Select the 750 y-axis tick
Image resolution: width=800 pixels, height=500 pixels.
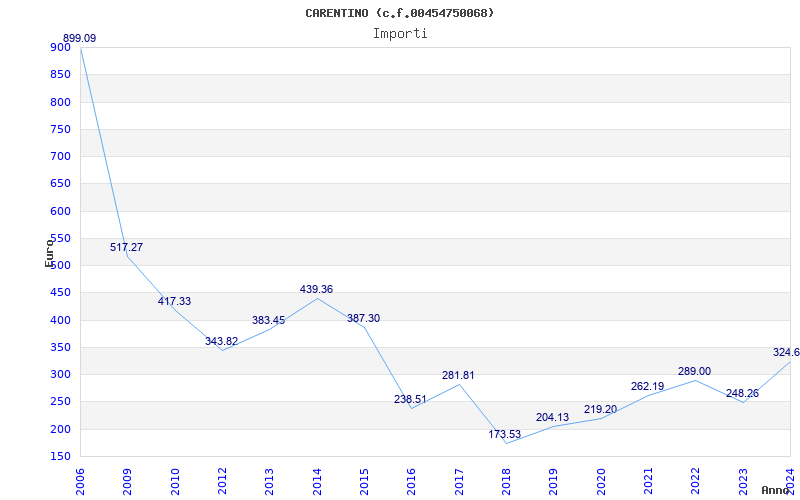click(x=60, y=129)
